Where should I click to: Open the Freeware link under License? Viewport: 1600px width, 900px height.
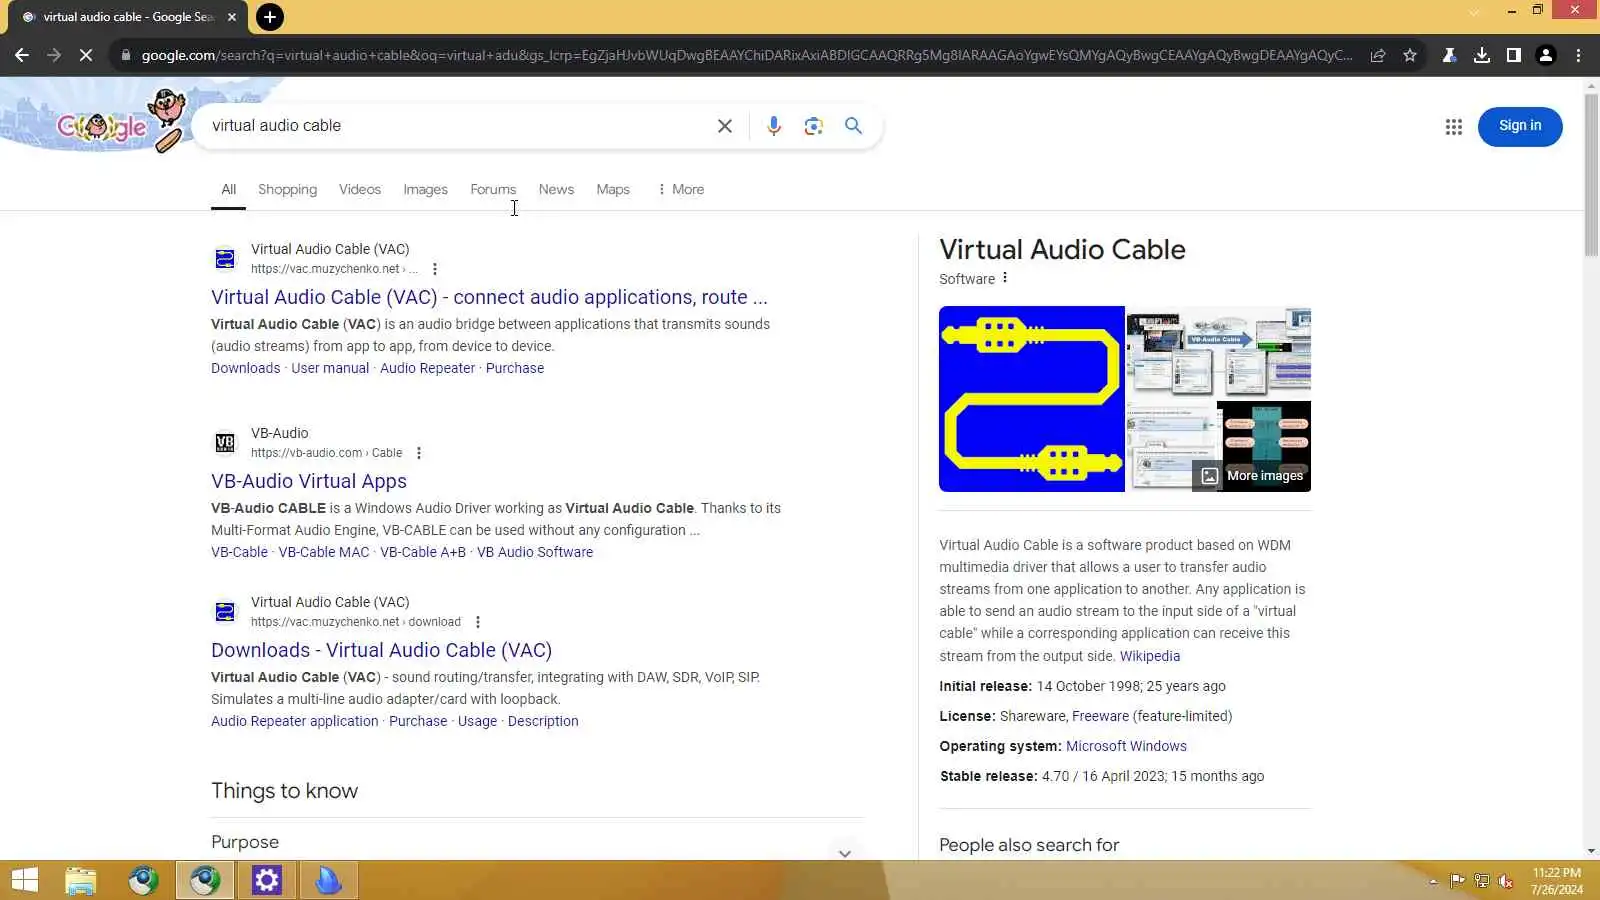(x=1100, y=716)
